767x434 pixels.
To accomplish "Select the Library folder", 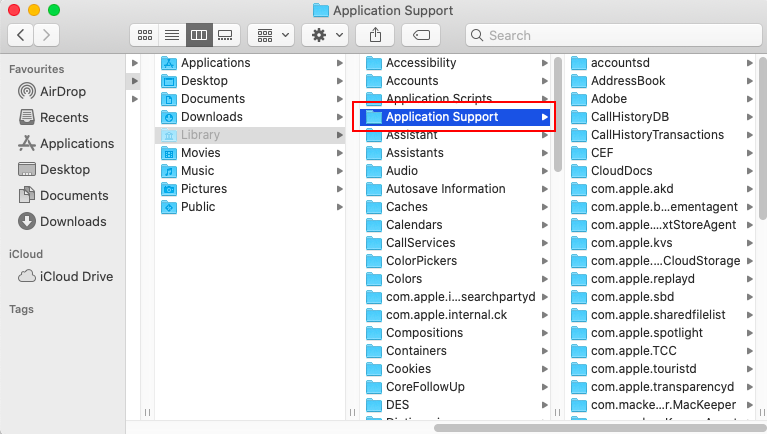I will [249, 135].
